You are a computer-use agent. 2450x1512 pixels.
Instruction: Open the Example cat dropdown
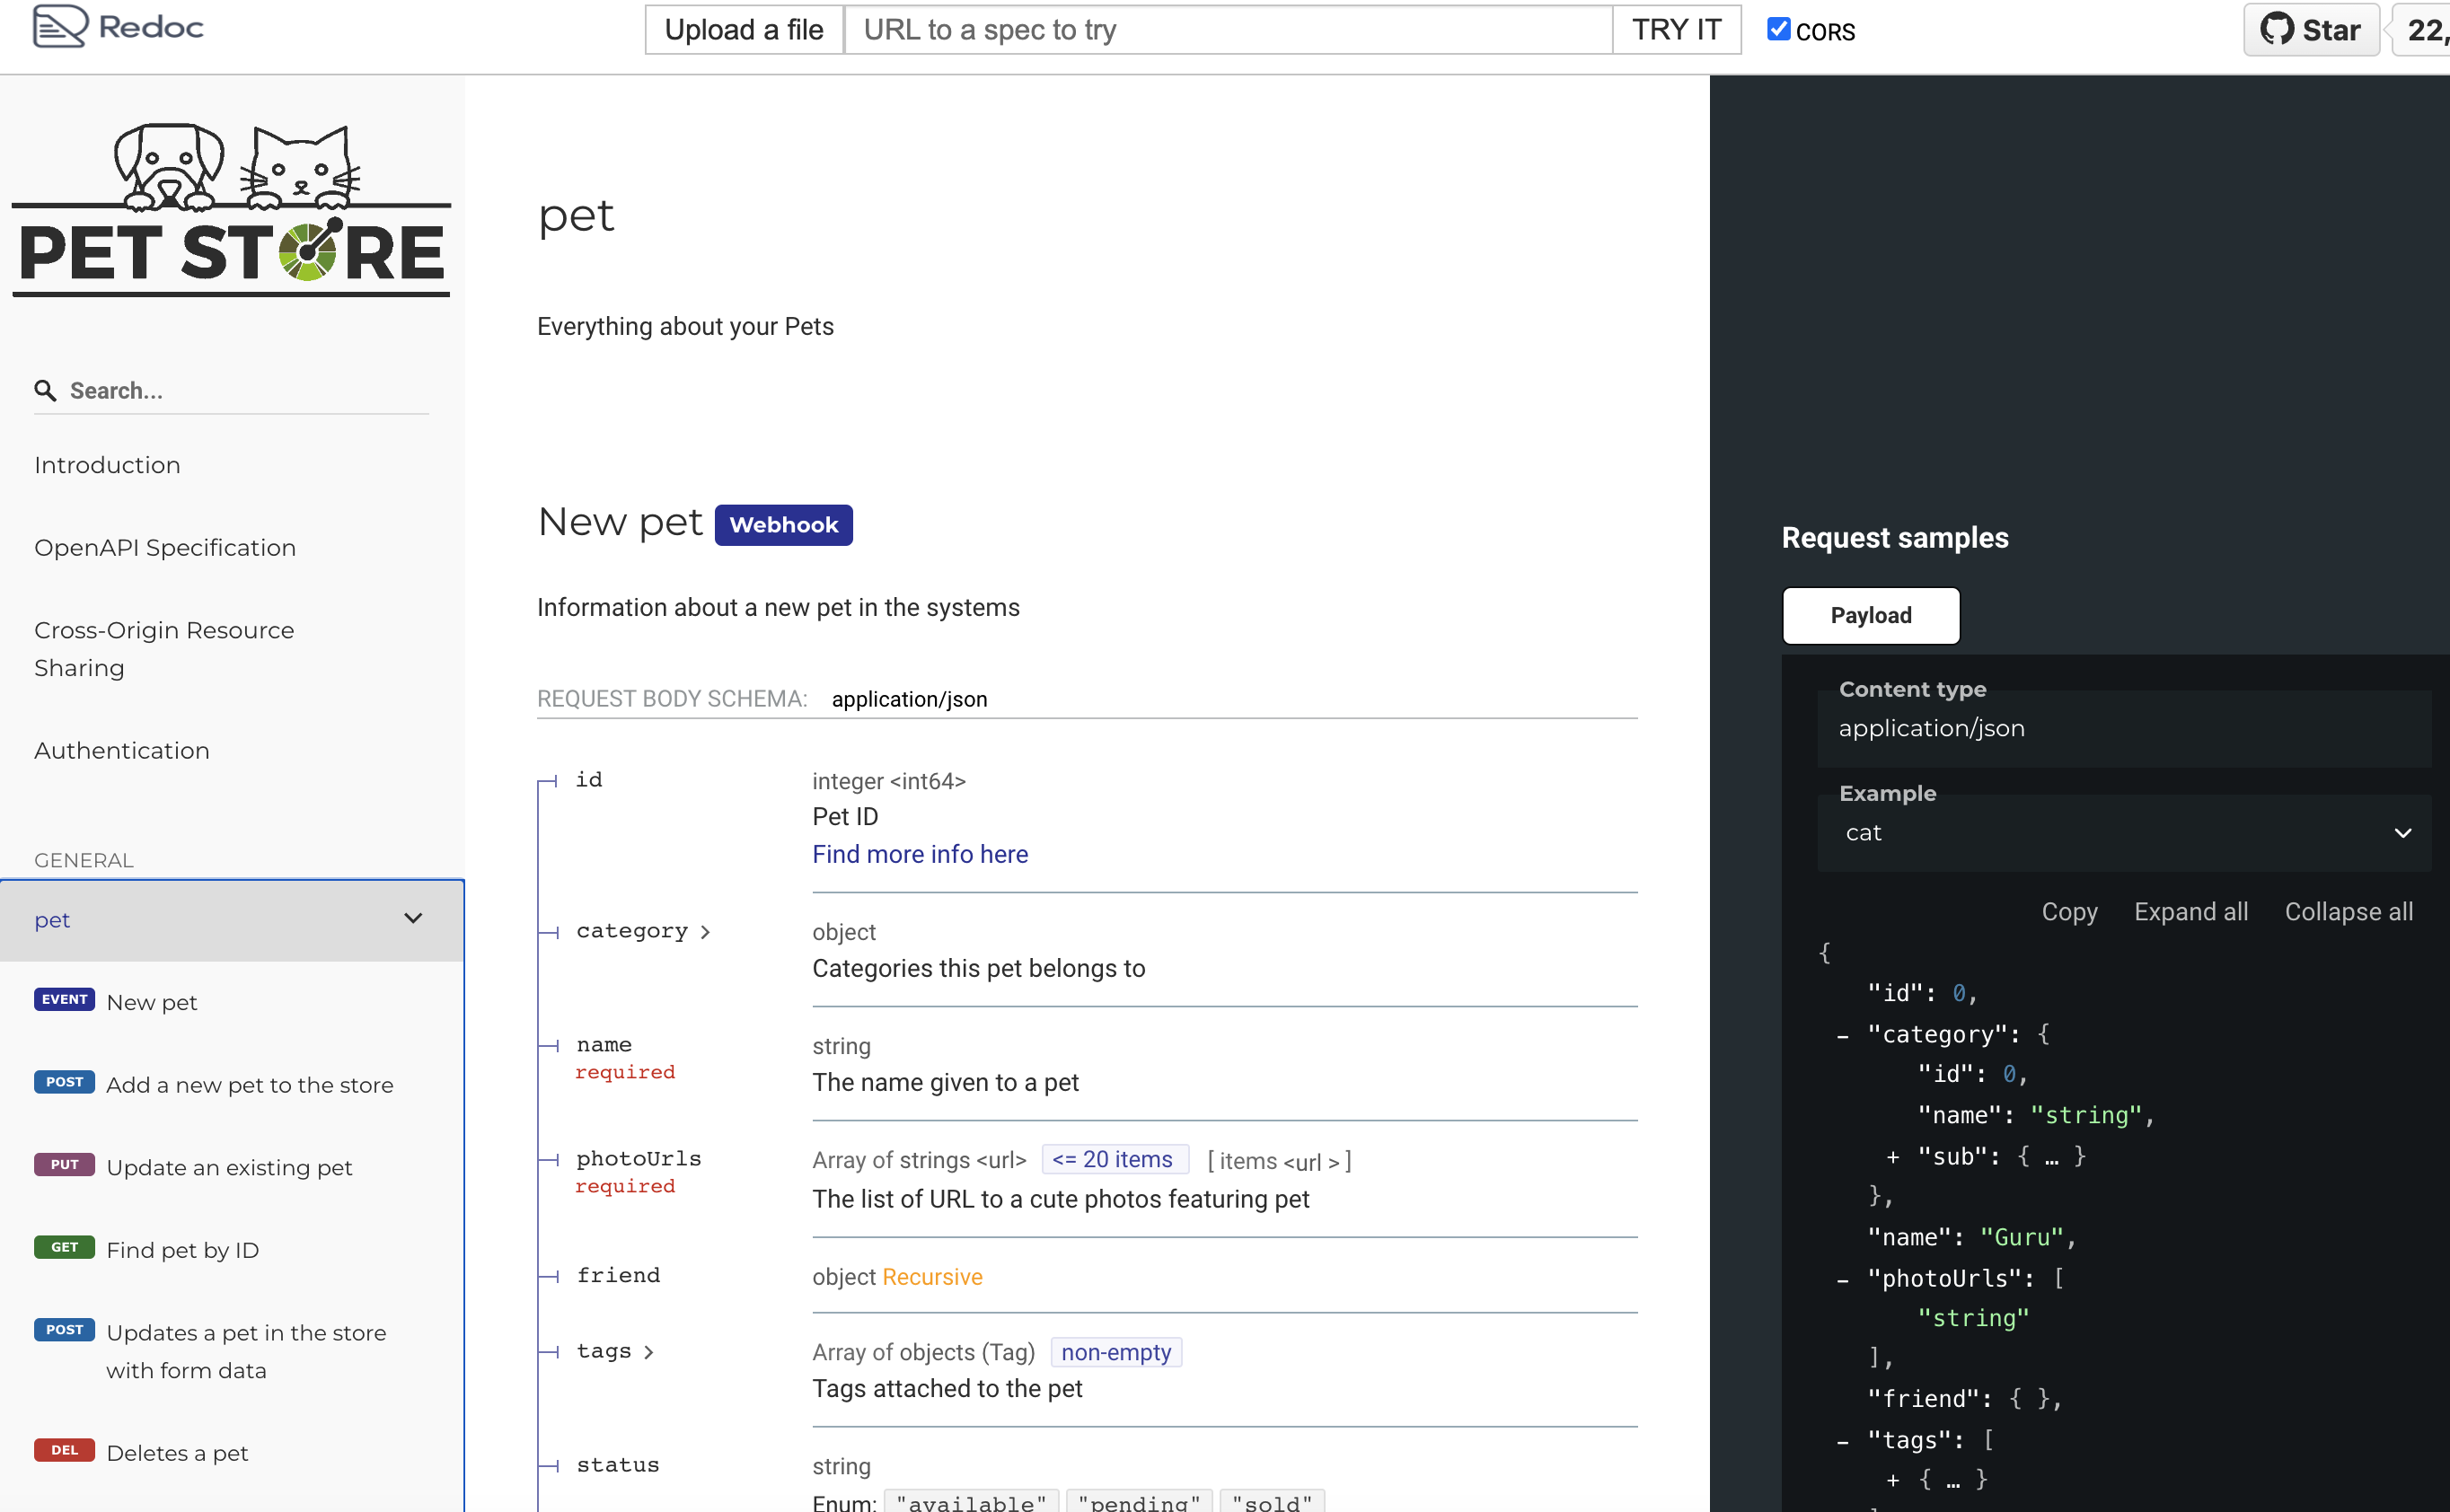[x=2124, y=833]
